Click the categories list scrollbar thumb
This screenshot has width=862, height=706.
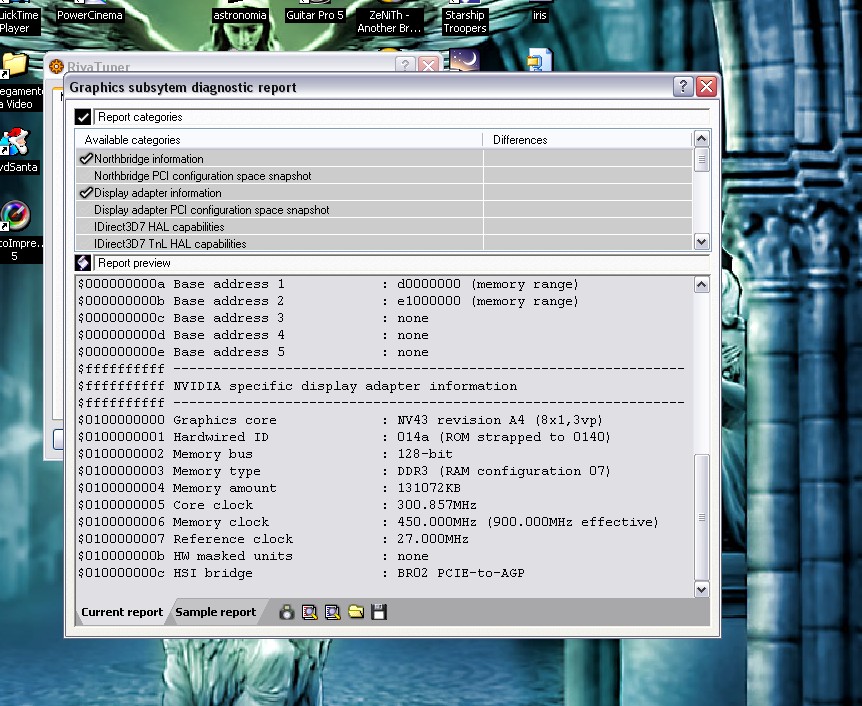701,160
